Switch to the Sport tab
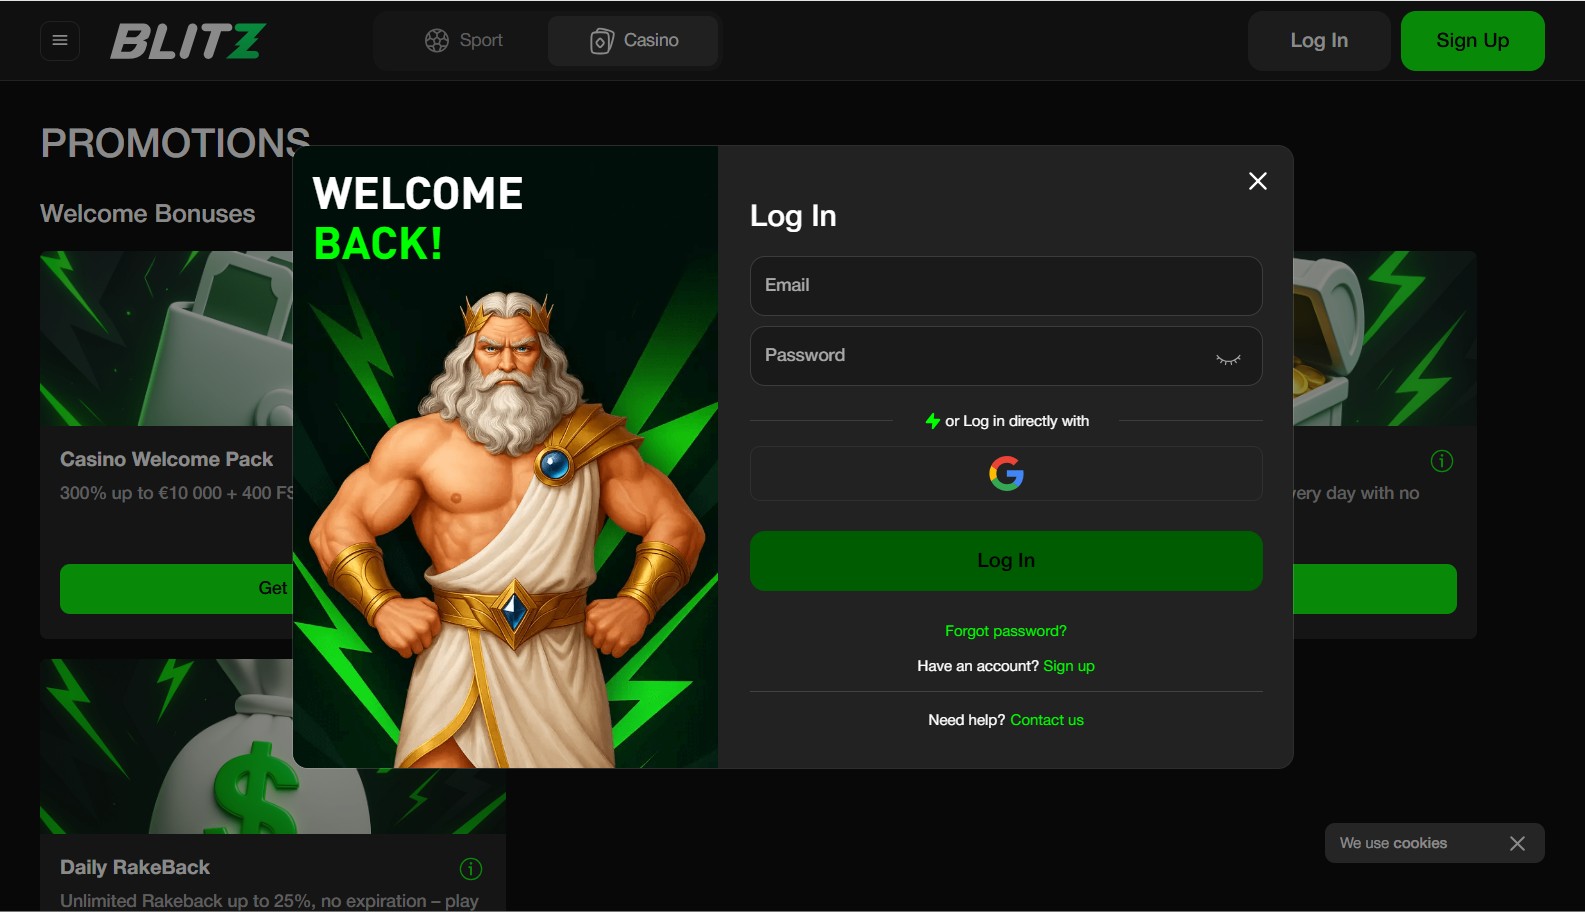The width and height of the screenshot is (1585, 912). [x=464, y=41]
